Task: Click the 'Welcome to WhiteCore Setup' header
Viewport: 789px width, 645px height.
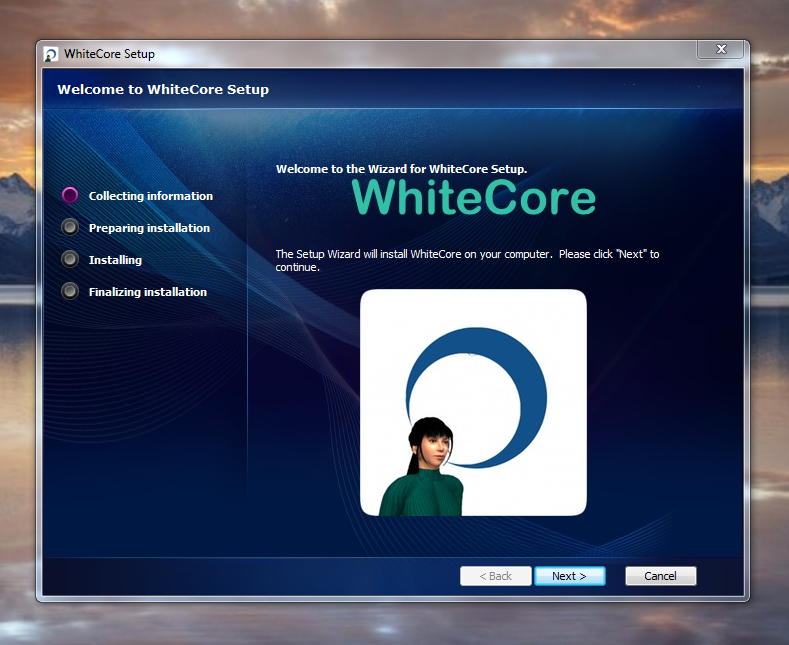Action: pos(163,90)
